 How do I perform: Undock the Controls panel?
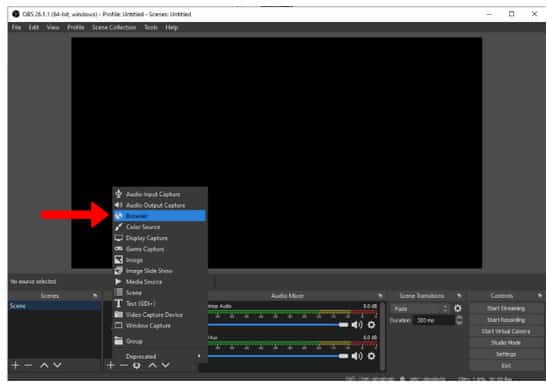[x=540, y=296]
